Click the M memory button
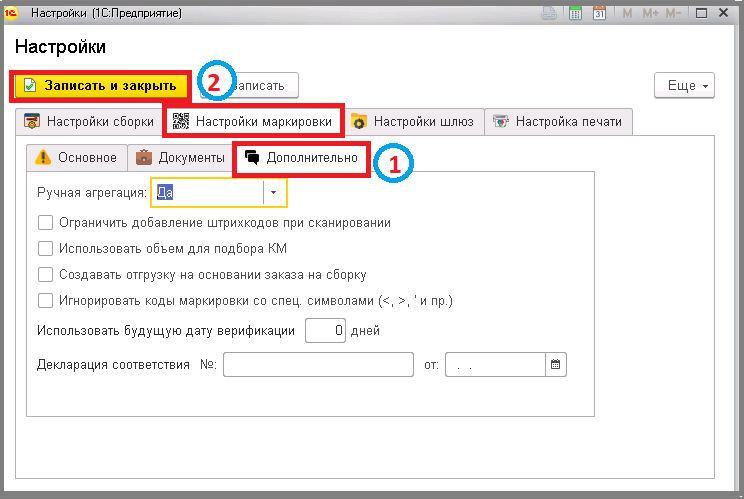 627,13
